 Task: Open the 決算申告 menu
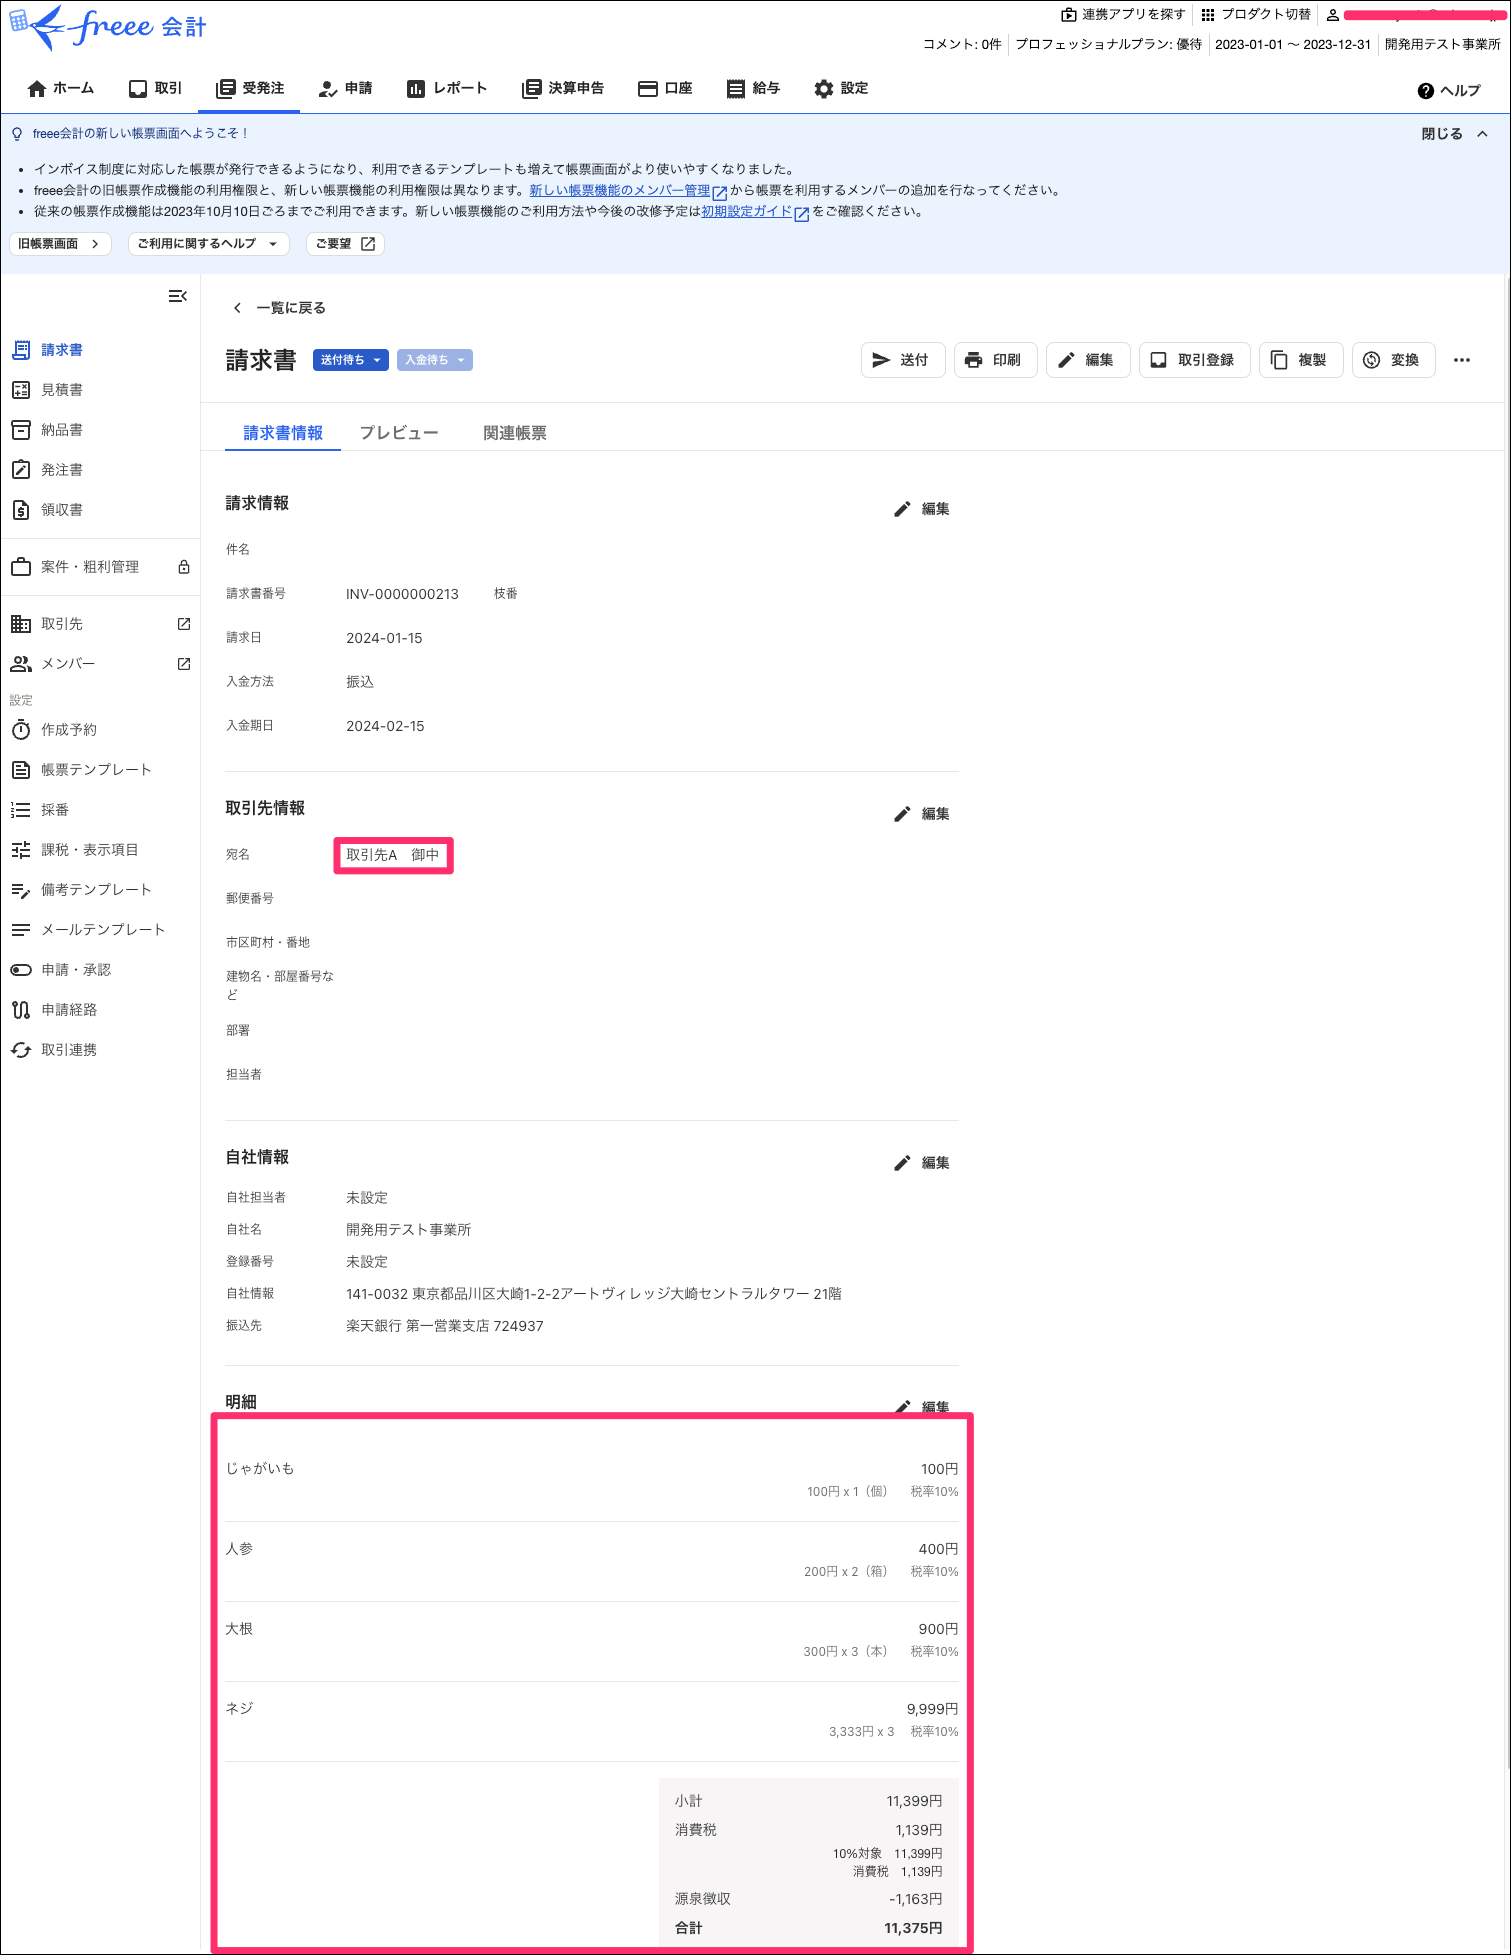click(563, 89)
